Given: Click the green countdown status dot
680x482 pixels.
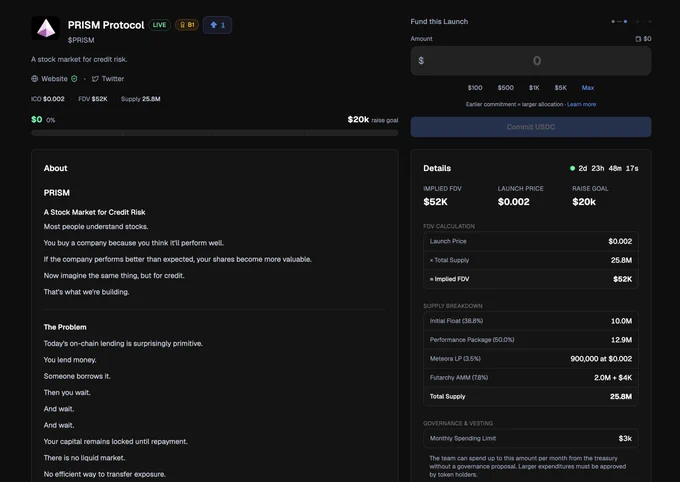Looking at the screenshot, I should coord(572,168).
